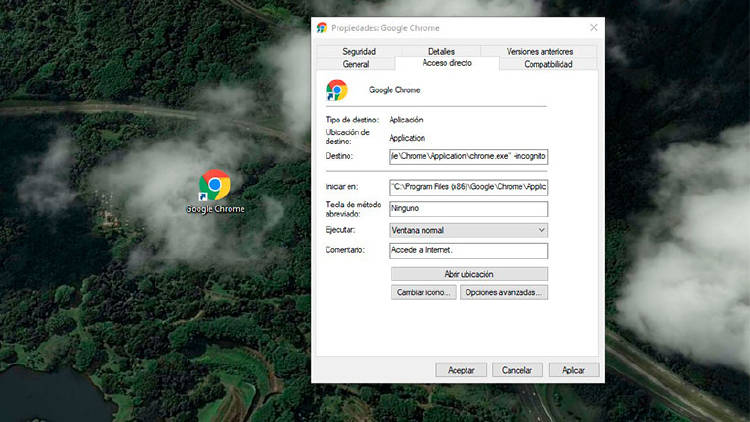Select the General tab
Image resolution: width=750 pixels, height=422 pixels.
(356, 64)
